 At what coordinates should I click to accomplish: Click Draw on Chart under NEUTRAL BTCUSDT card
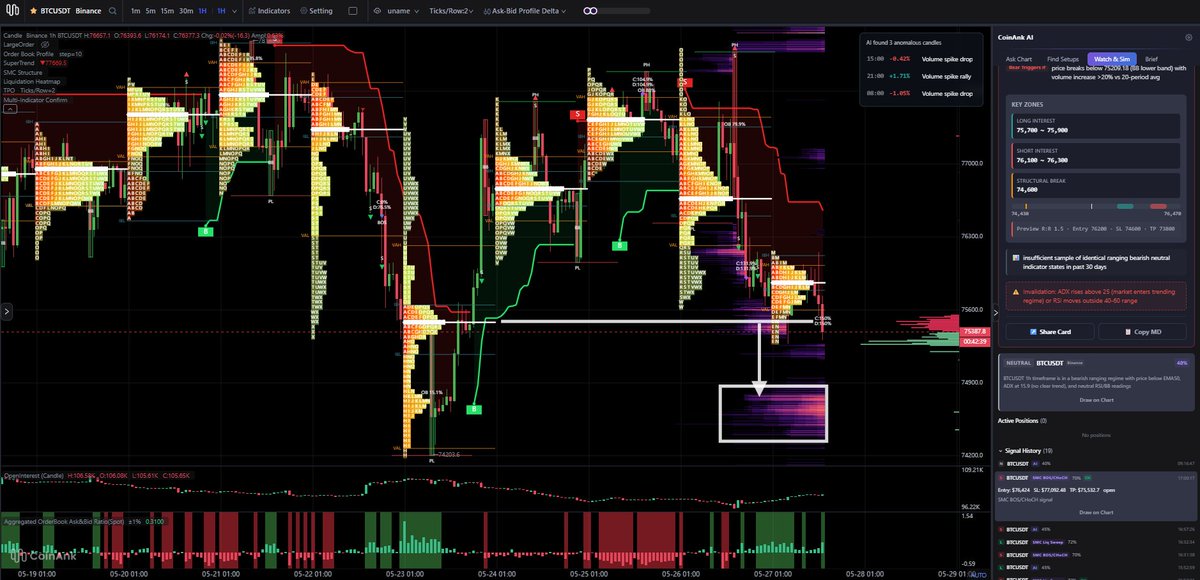(x=1095, y=399)
